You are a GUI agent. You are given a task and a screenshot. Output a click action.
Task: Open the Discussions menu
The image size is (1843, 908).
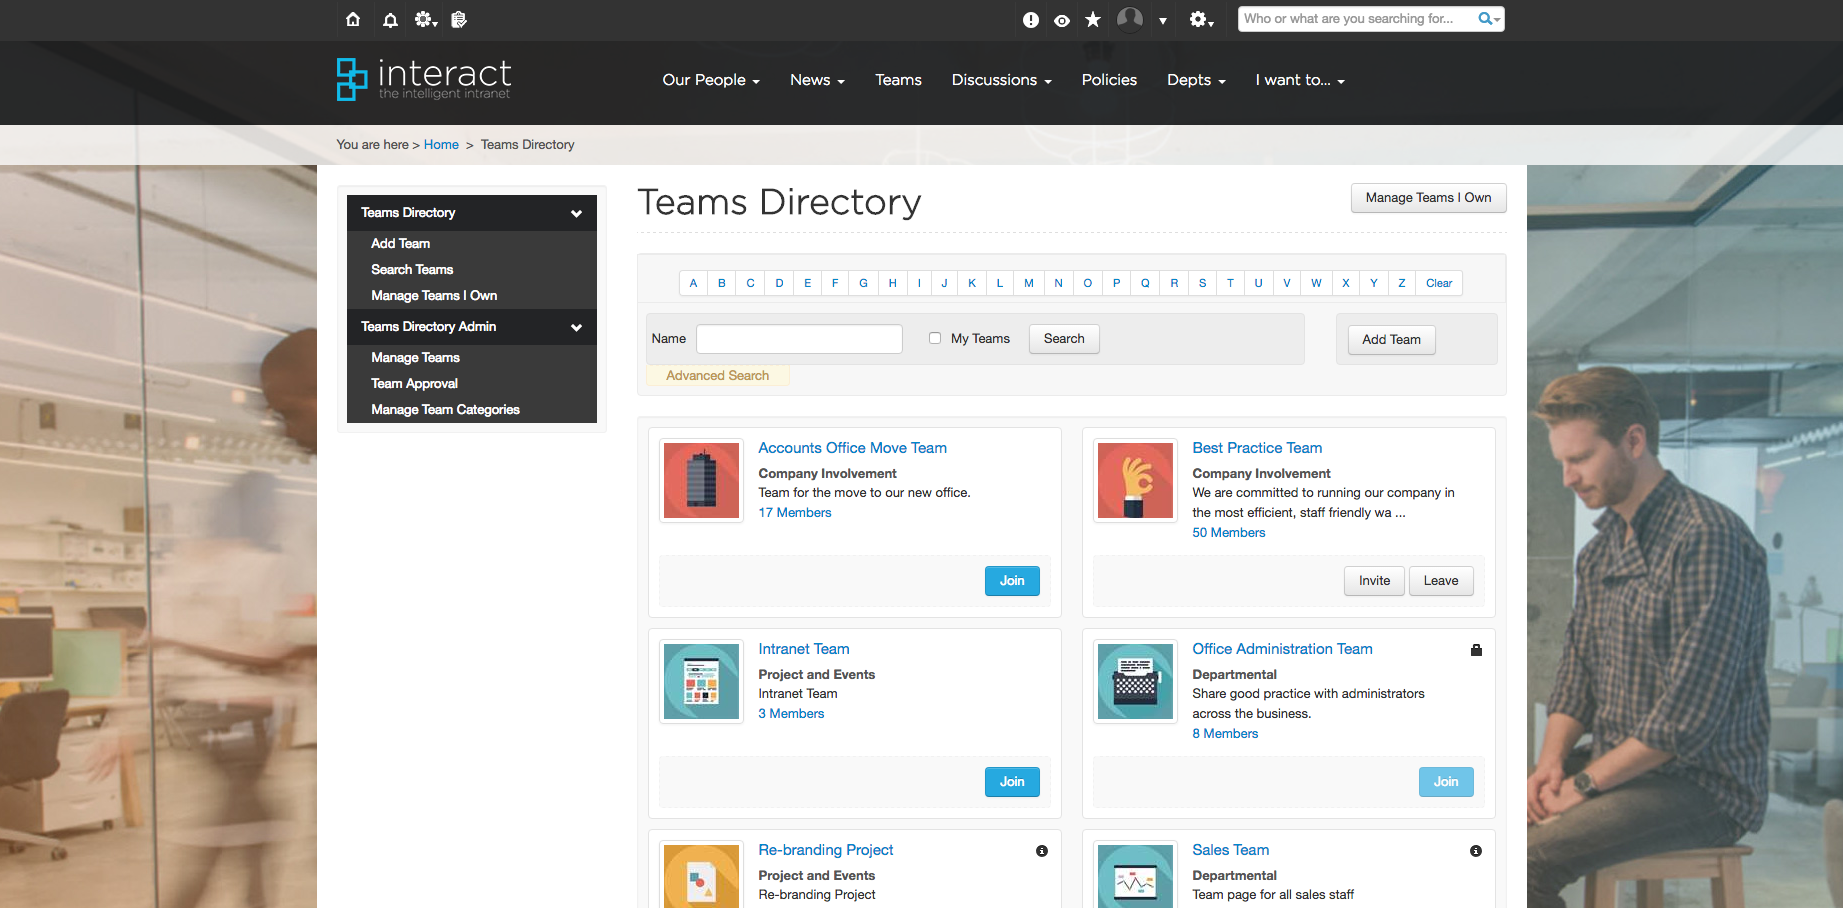coord(1001,80)
